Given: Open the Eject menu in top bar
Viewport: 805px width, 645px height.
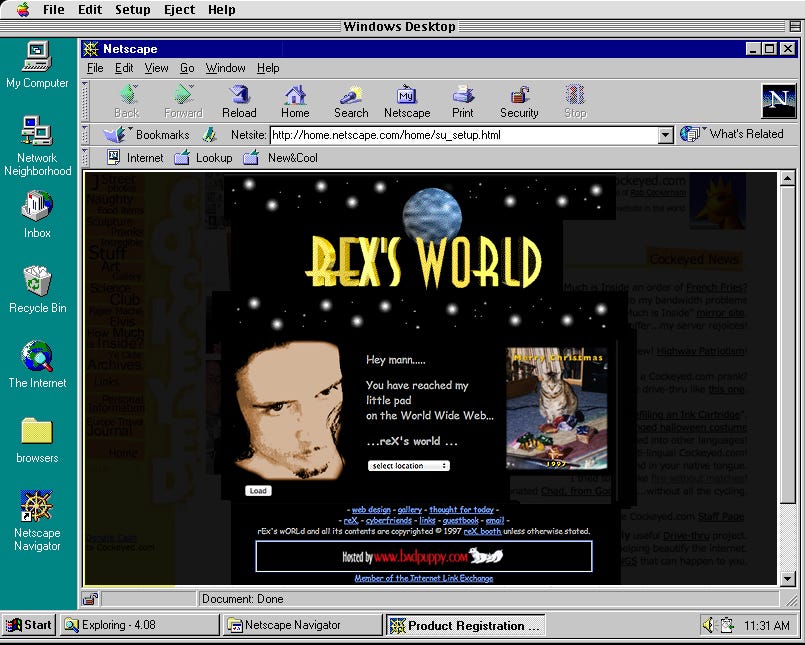Looking at the screenshot, I should 179,9.
